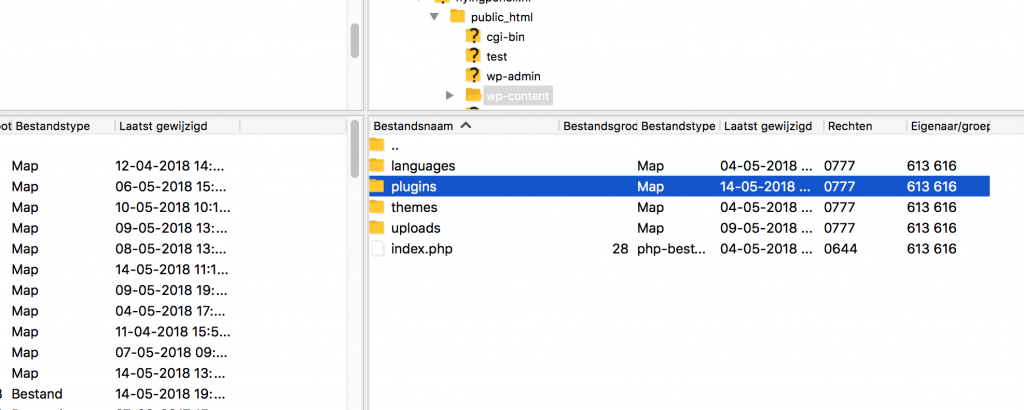Image resolution: width=1024 pixels, height=410 pixels.
Task: Click the themes folder icon
Action: point(377,207)
